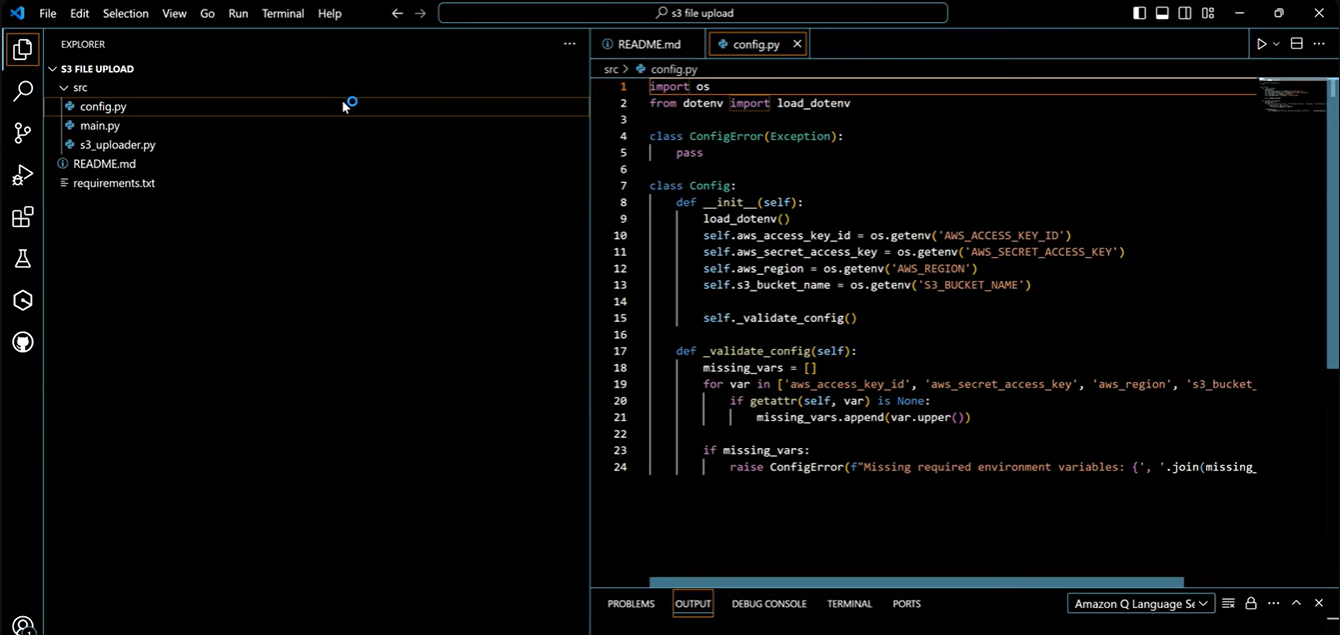Open README.md in the Explorer tree

coord(316,164)
